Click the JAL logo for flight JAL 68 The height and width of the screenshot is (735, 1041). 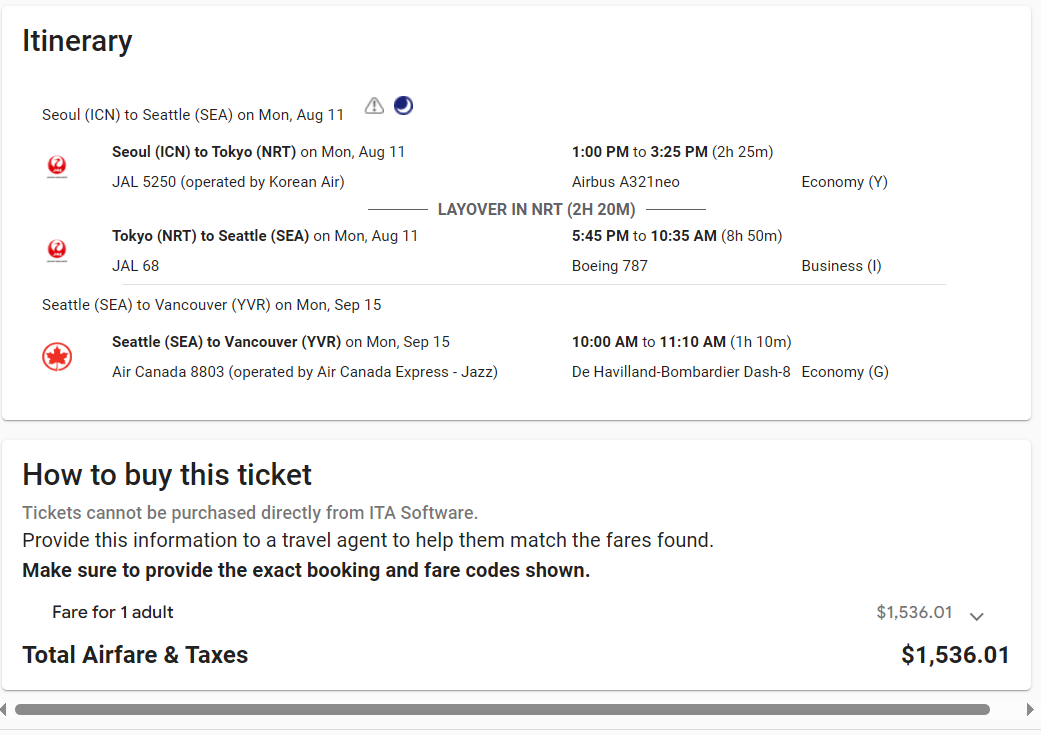click(x=57, y=250)
